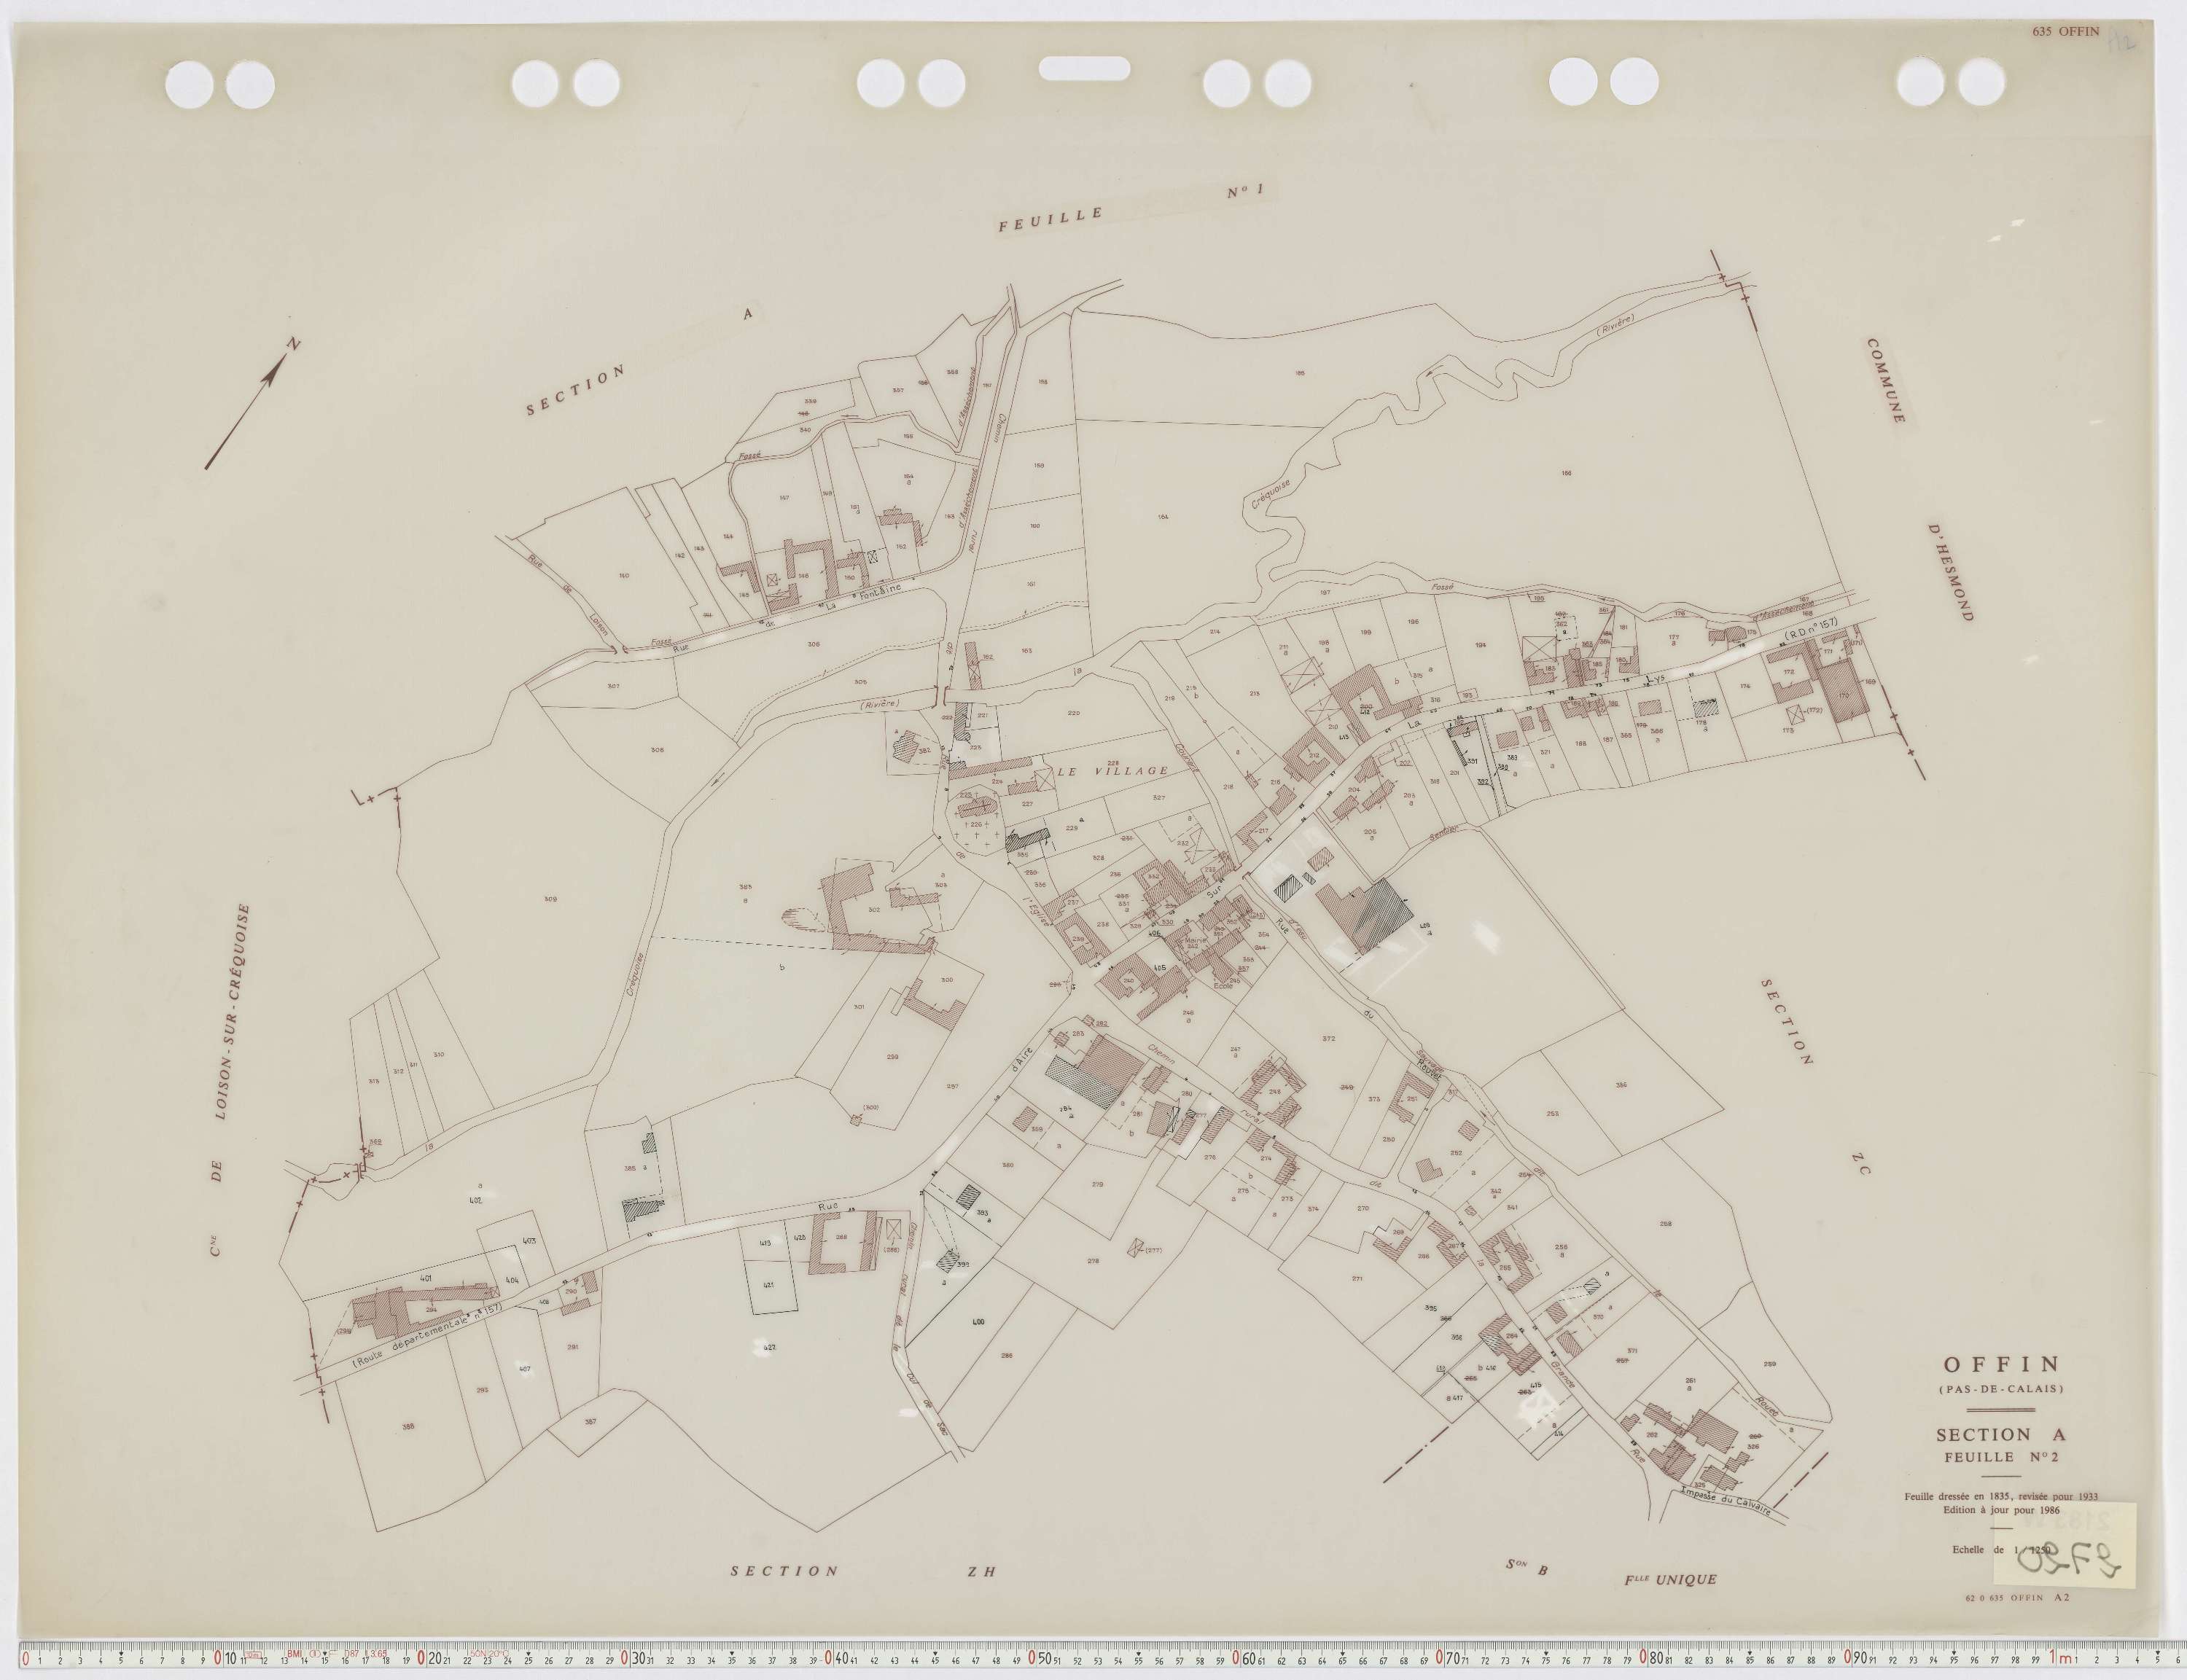
Task: Click parcel number 402
Action: coord(476,1198)
